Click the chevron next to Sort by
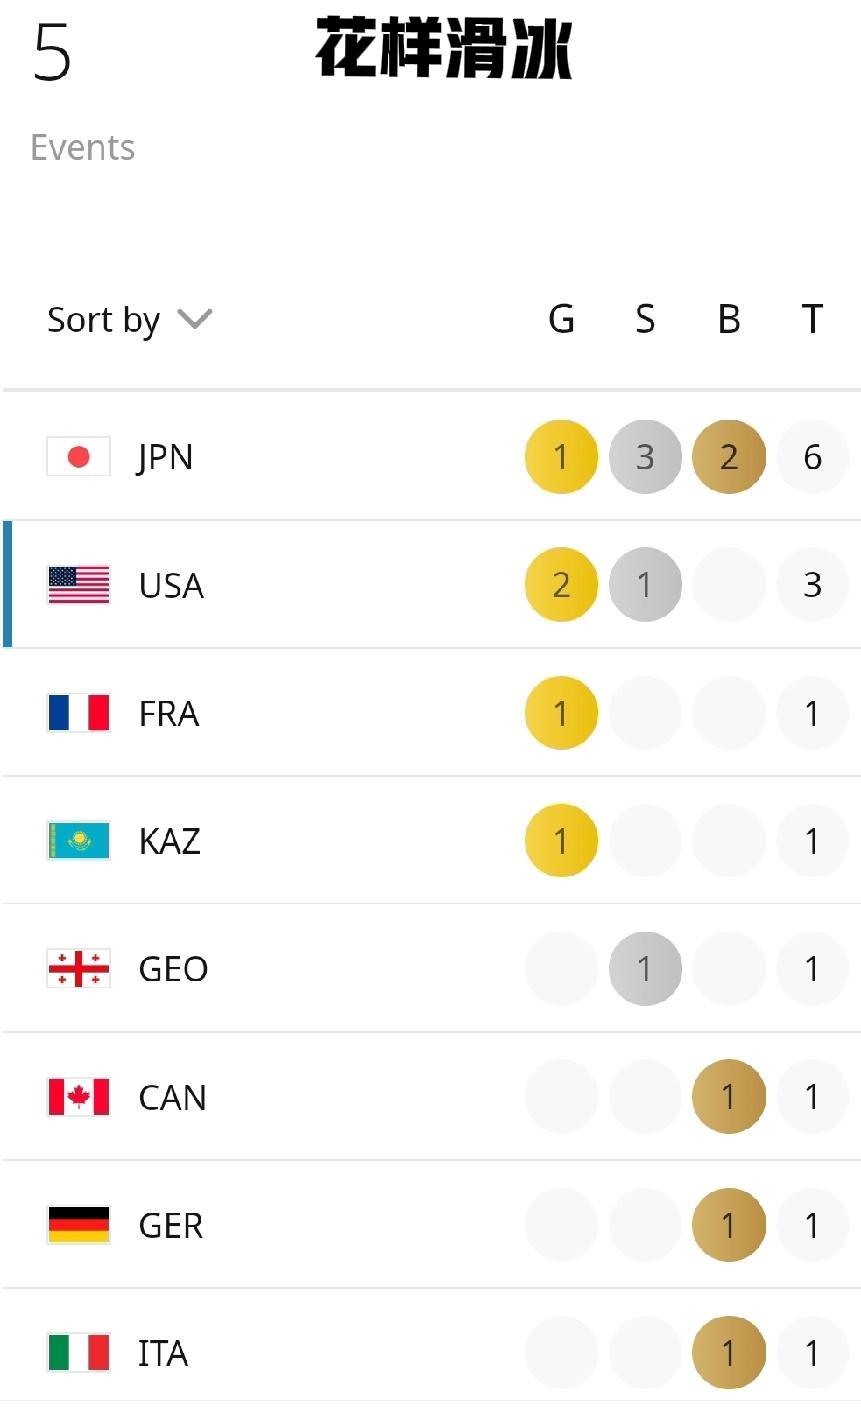 pos(195,319)
